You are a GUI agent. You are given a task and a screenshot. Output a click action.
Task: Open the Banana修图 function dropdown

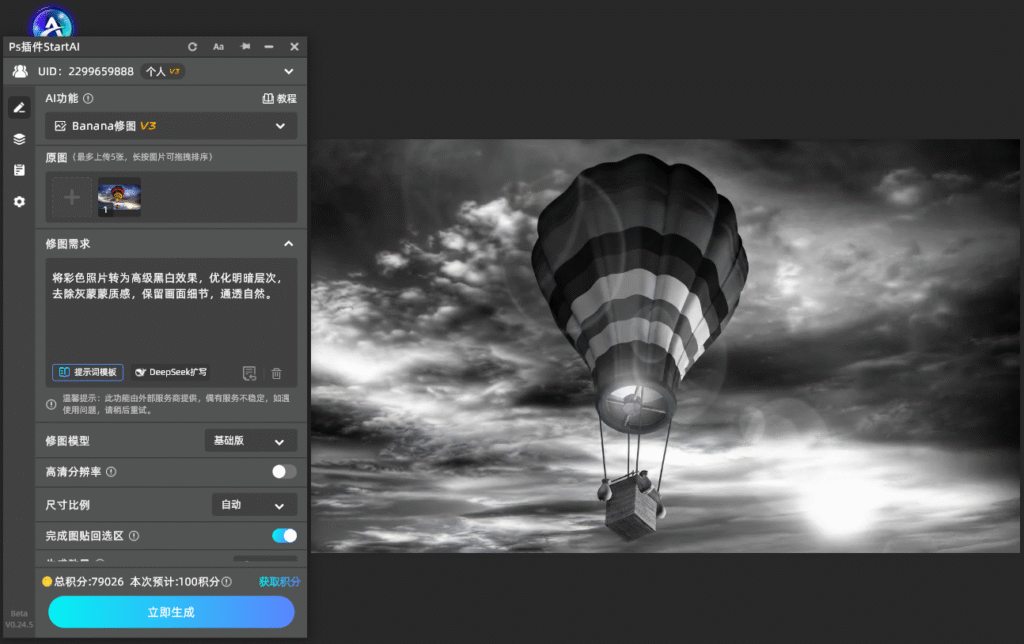171,126
